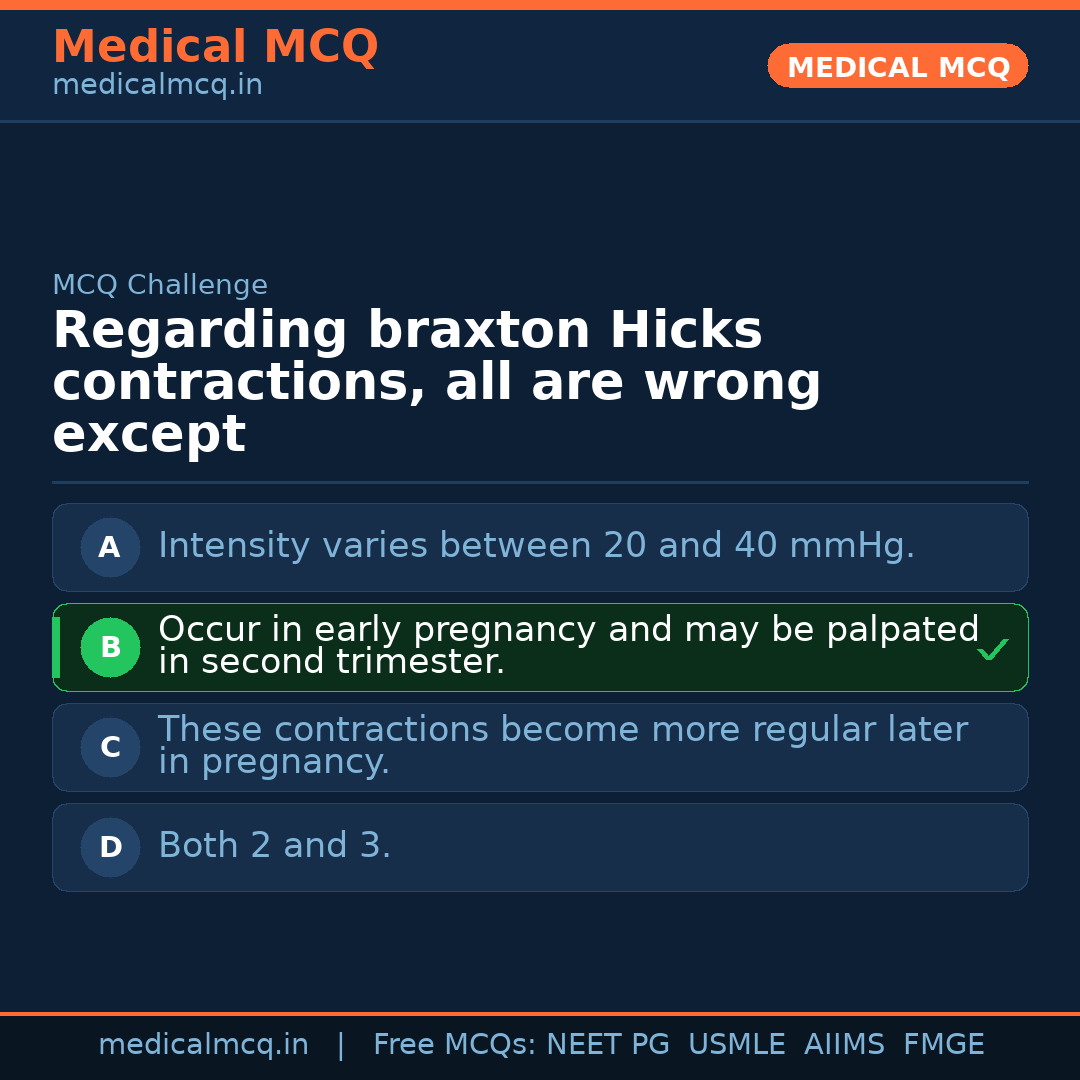Click the Braxton Hicks question heading
Screen dimensions: 1080x1080
(x=436, y=382)
